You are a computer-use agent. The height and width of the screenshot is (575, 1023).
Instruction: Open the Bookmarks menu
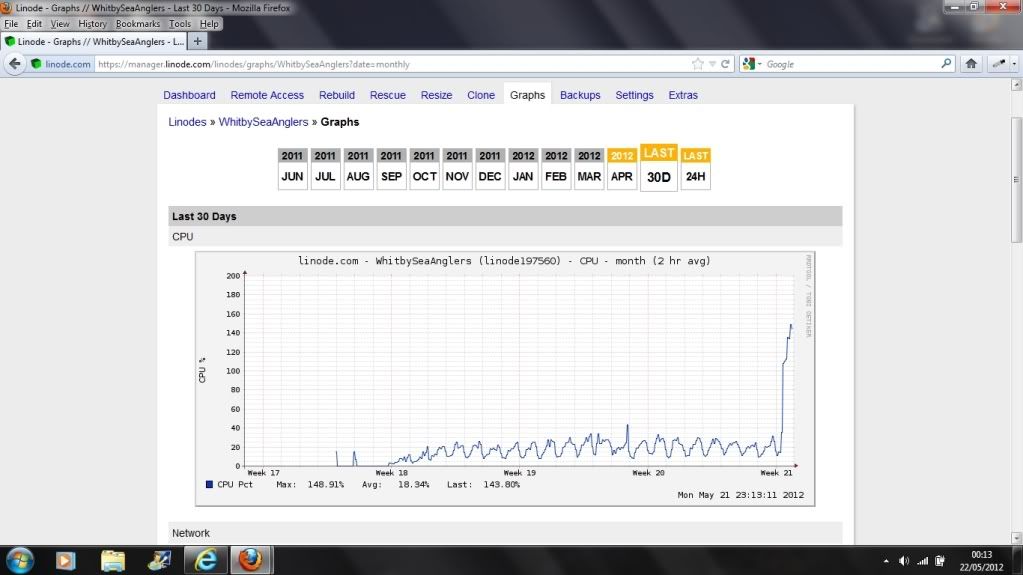tap(138, 23)
